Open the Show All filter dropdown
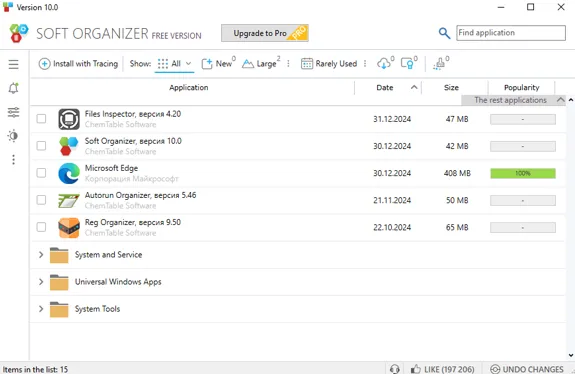 [x=174, y=64]
